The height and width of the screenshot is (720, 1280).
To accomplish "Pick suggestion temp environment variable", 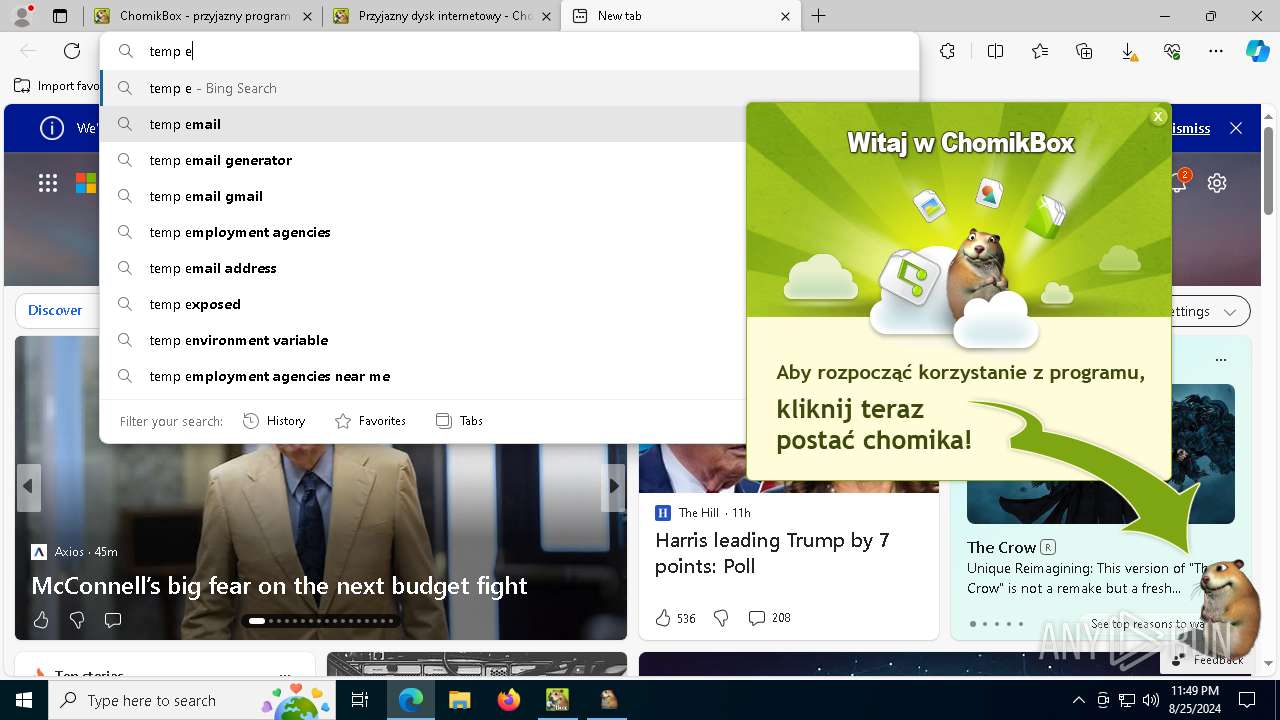I will click(423, 340).
